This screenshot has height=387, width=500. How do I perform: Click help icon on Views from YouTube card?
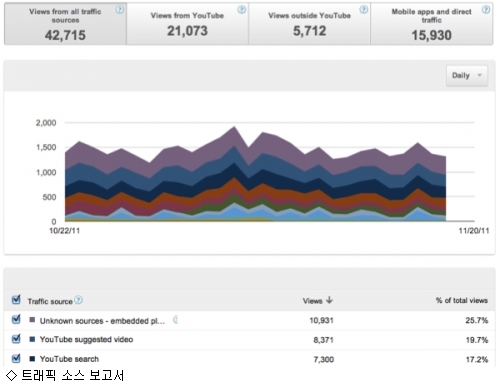point(242,10)
